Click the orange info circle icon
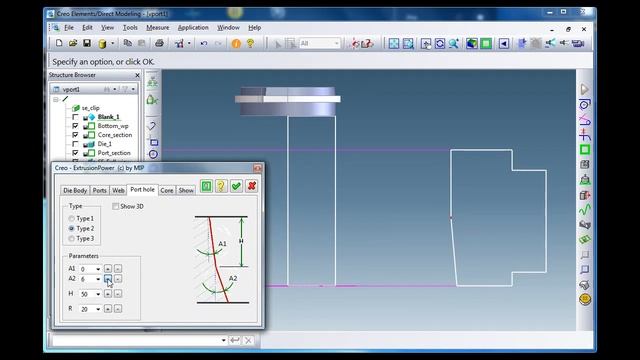 pos(236,43)
